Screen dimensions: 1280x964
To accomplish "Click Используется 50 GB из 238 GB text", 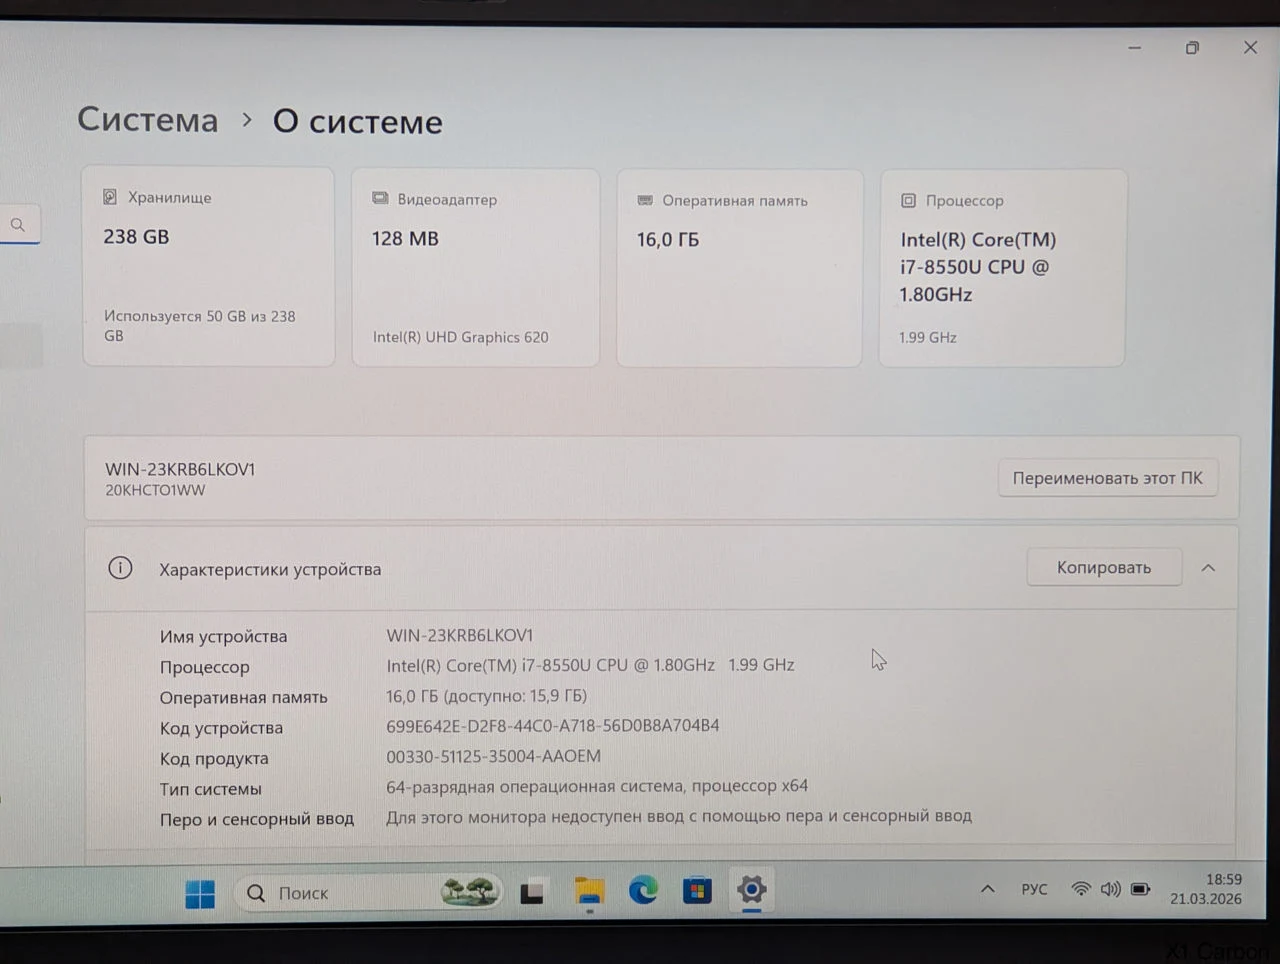I will pos(200,326).
